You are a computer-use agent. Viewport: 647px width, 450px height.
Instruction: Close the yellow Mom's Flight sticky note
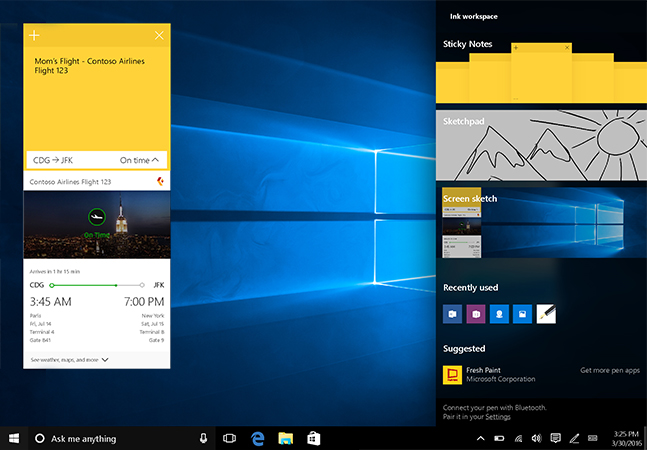click(x=159, y=35)
